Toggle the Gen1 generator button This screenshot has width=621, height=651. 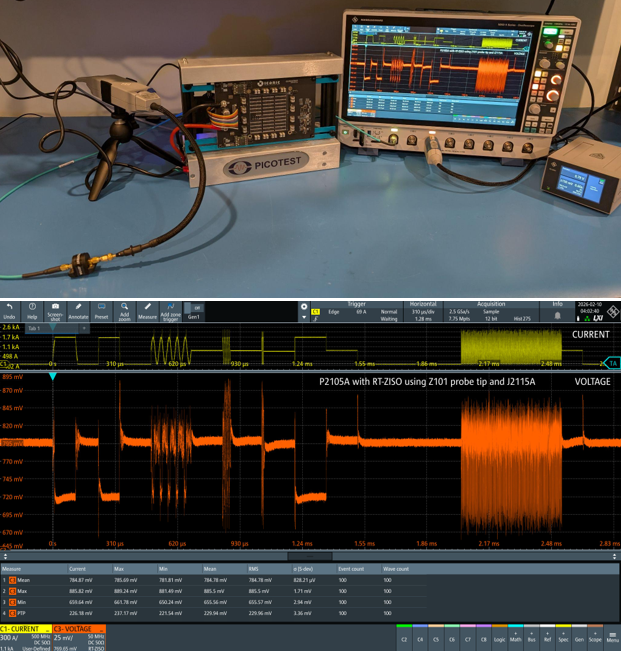point(195,311)
